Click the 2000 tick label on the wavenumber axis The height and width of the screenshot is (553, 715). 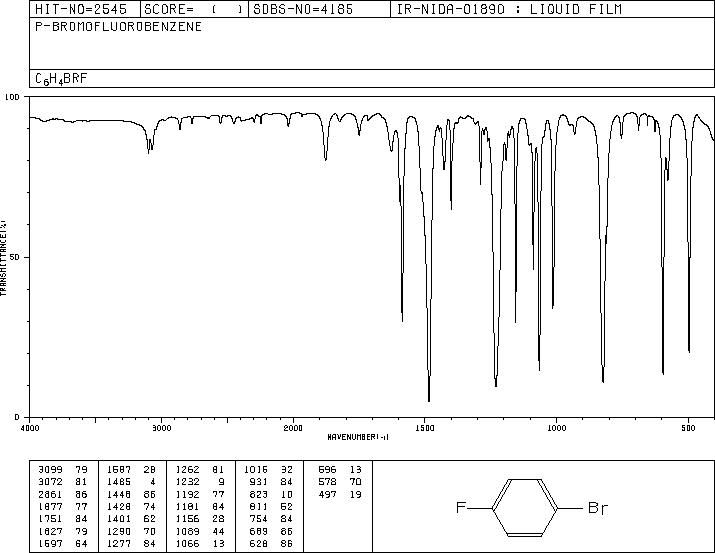coord(293,428)
